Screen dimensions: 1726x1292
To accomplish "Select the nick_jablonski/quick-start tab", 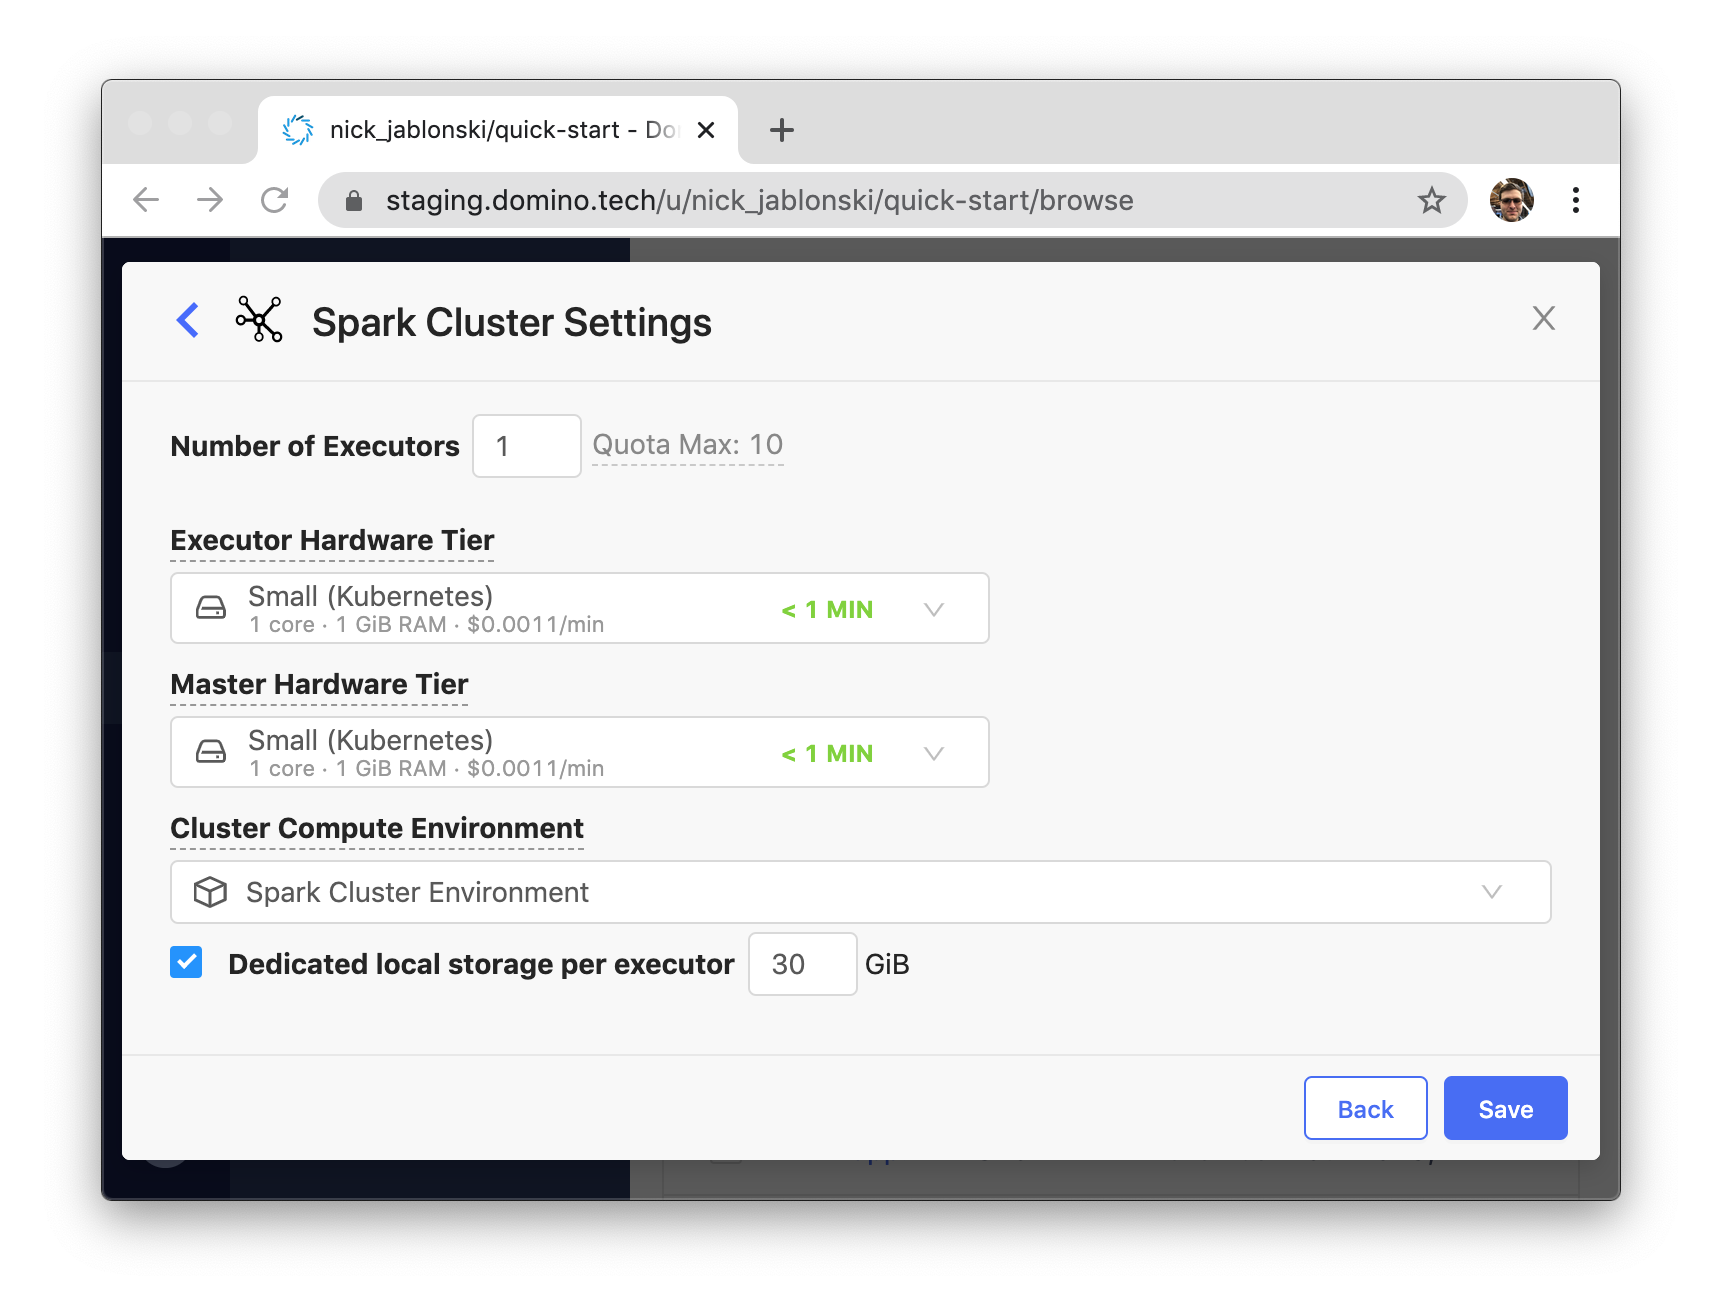I will (498, 130).
